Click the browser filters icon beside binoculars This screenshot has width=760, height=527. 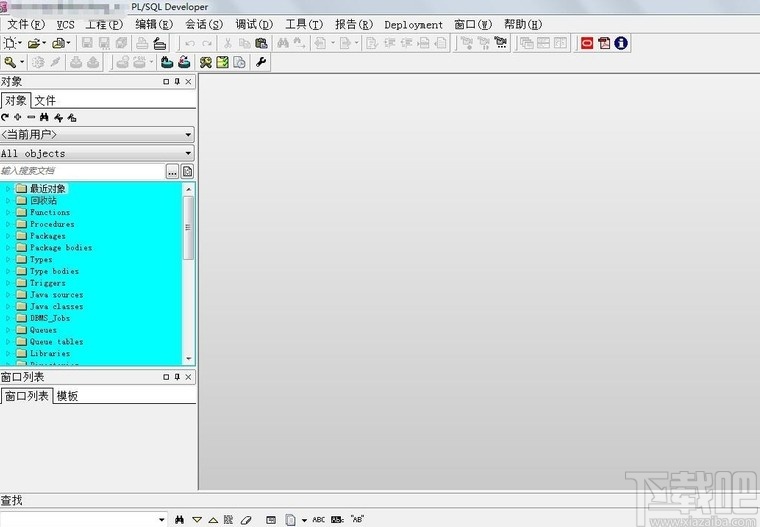[x=58, y=117]
